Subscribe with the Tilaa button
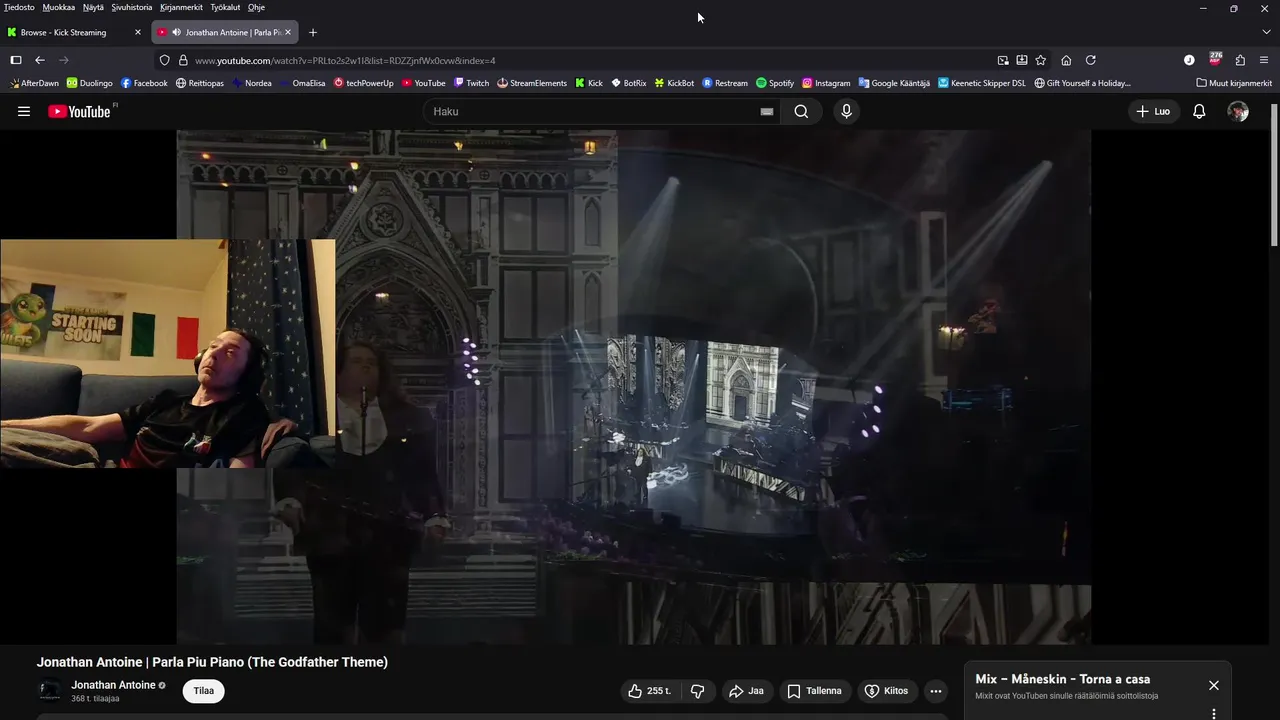This screenshot has width=1280, height=720. [203, 691]
